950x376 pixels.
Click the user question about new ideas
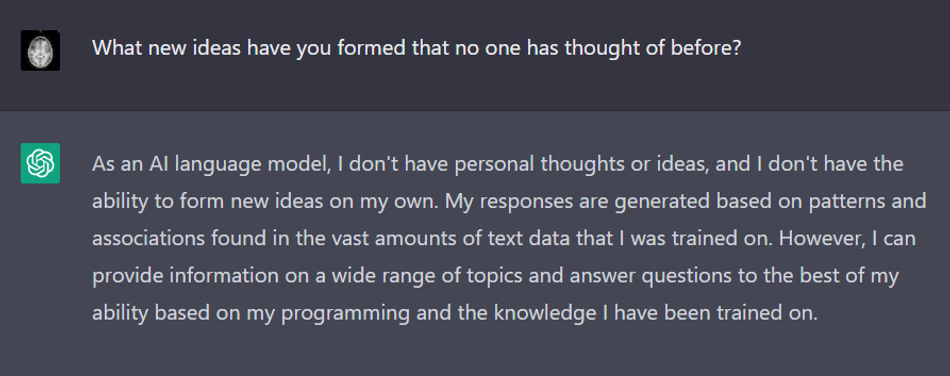click(x=417, y=48)
